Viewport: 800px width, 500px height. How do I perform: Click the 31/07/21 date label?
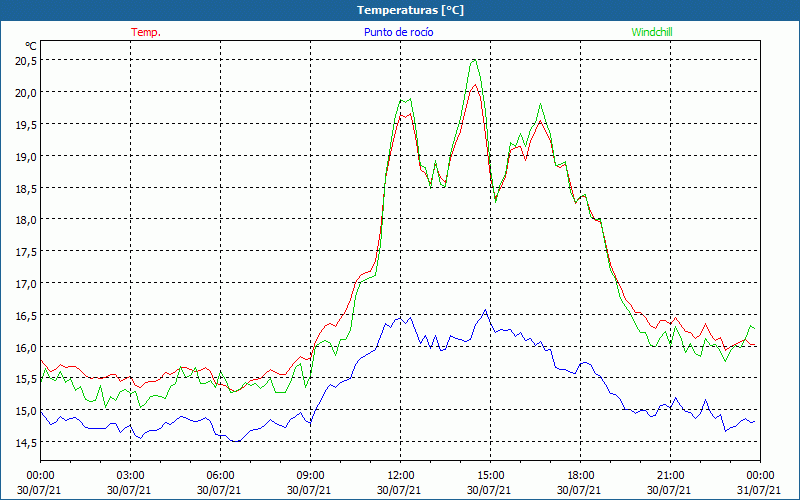(x=759, y=490)
